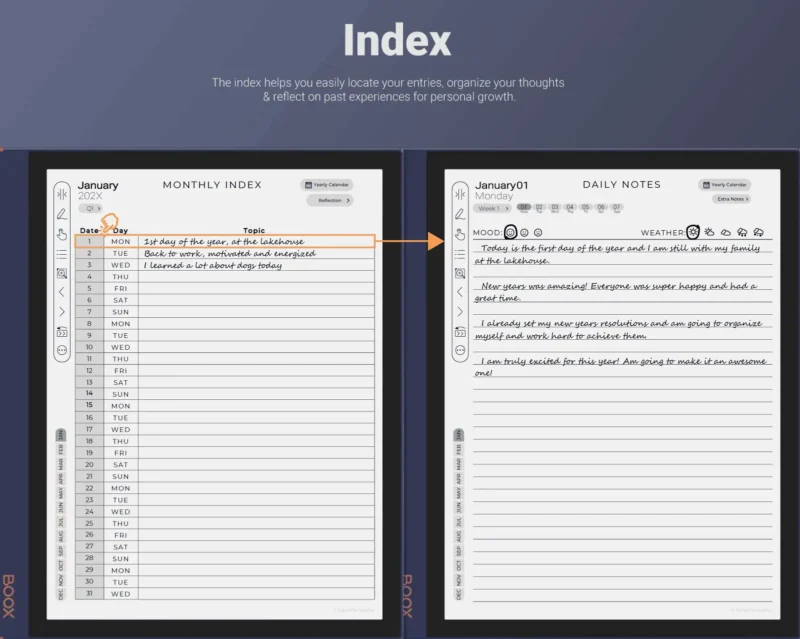Screen dimensions: 800x639
Task: Select the sunny weather icon
Action: pos(693,232)
